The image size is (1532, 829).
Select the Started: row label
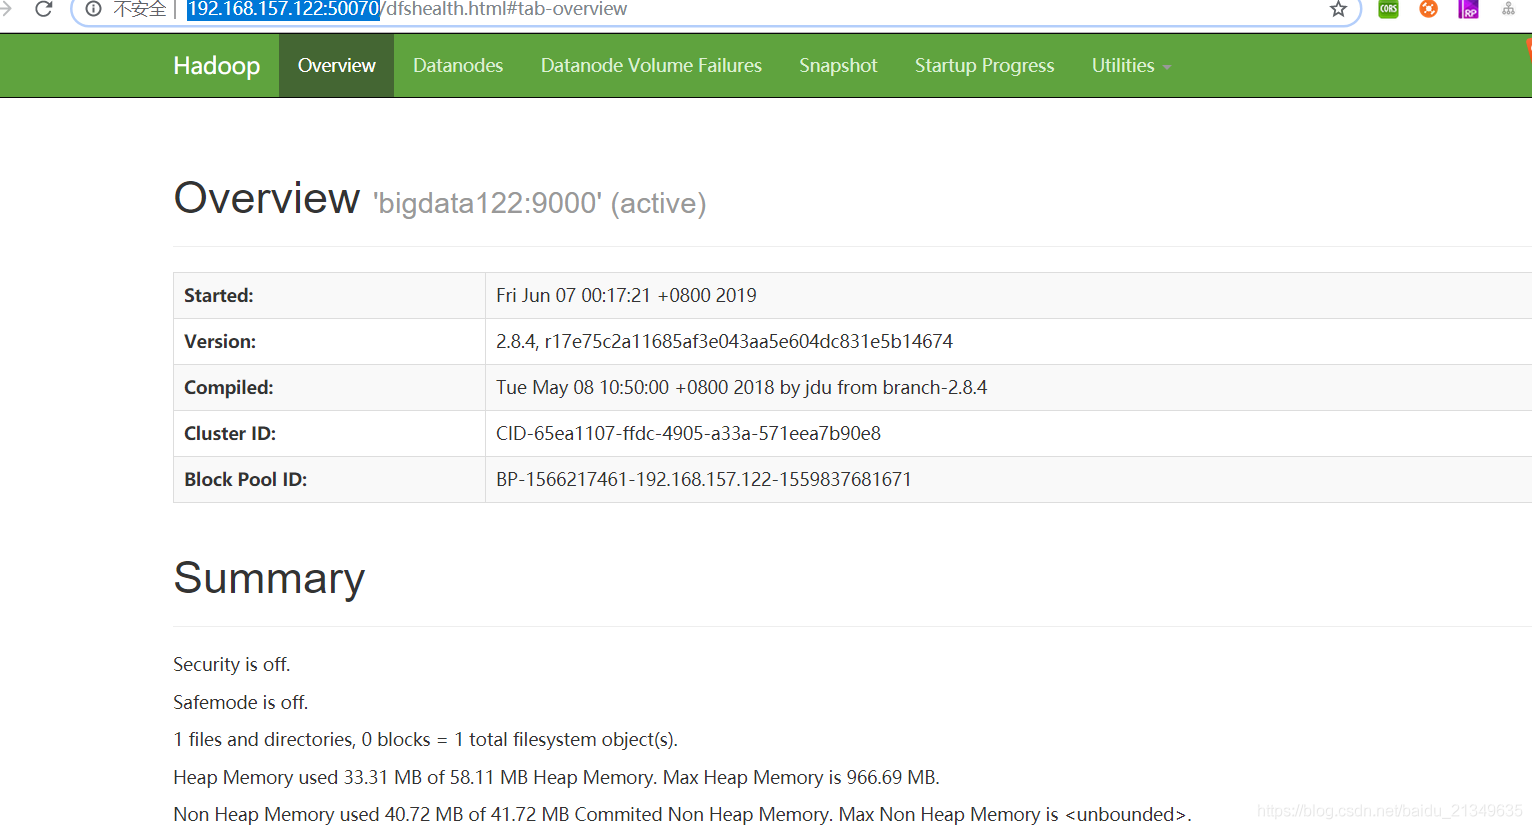[219, 296]
